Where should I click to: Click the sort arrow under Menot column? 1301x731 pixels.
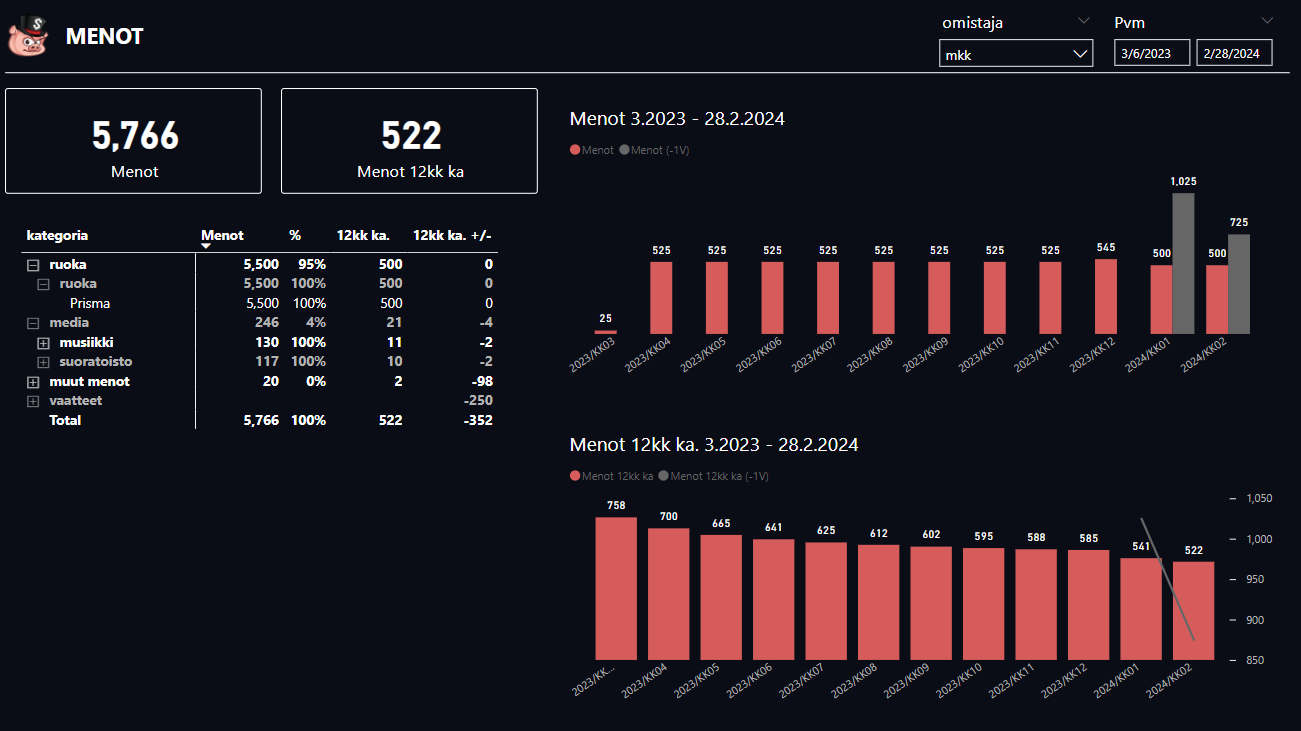click(x=207, y=246)
